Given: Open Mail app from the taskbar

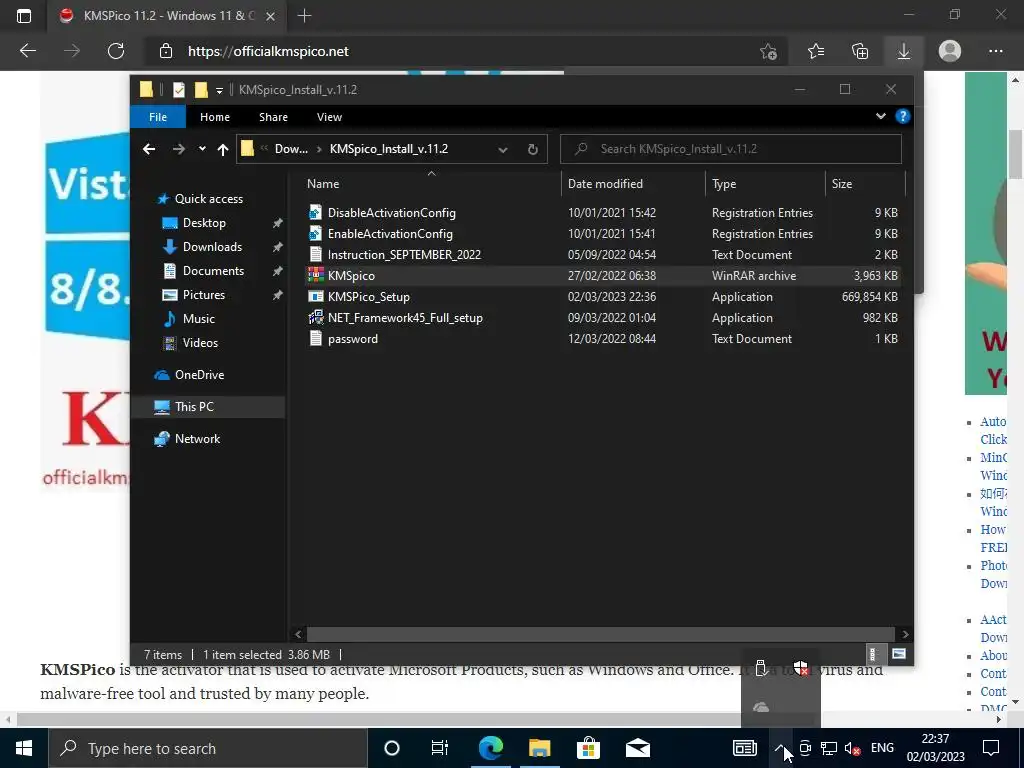Looking at the screenshot, I should point(637,748).
